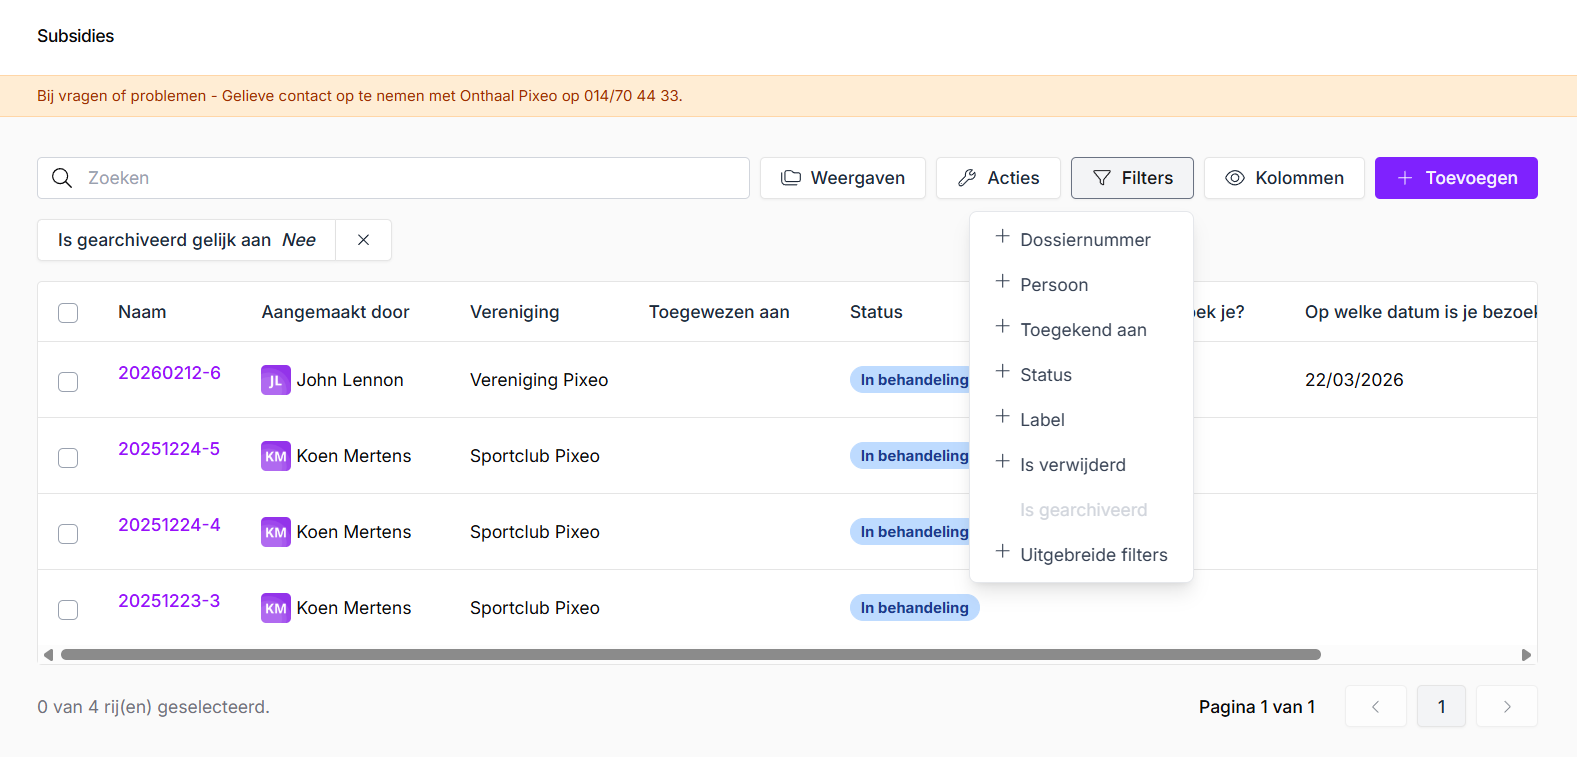The image size is (1577, 757).
Task: Open the Weergaven dropdown
Action: (842, 178)
